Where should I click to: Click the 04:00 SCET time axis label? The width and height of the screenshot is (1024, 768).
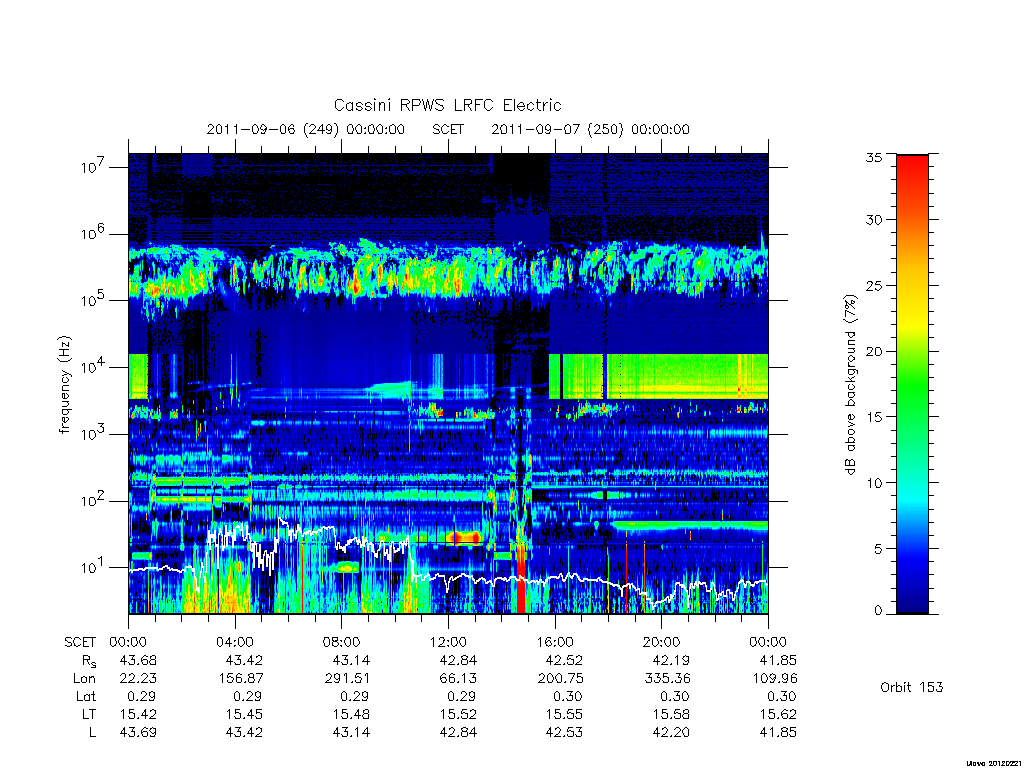point(234,642)
